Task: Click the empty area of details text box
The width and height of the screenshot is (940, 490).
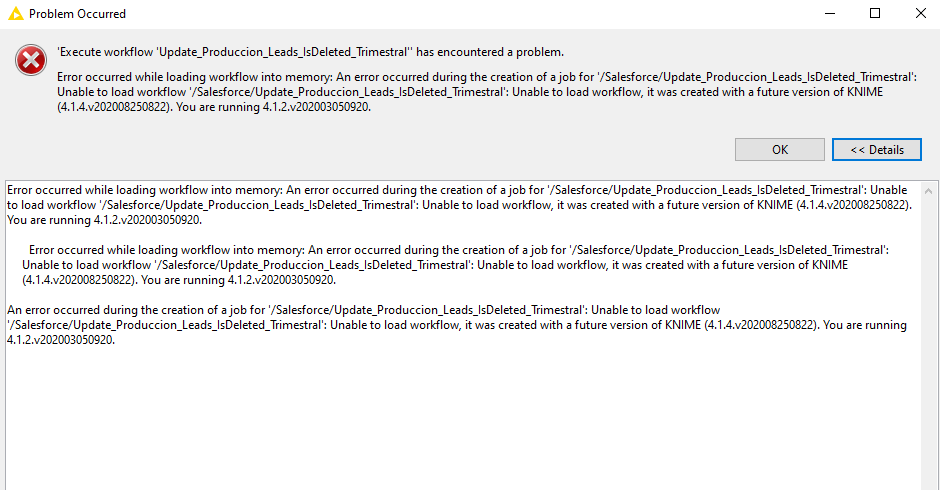Action: coord(462,420)
